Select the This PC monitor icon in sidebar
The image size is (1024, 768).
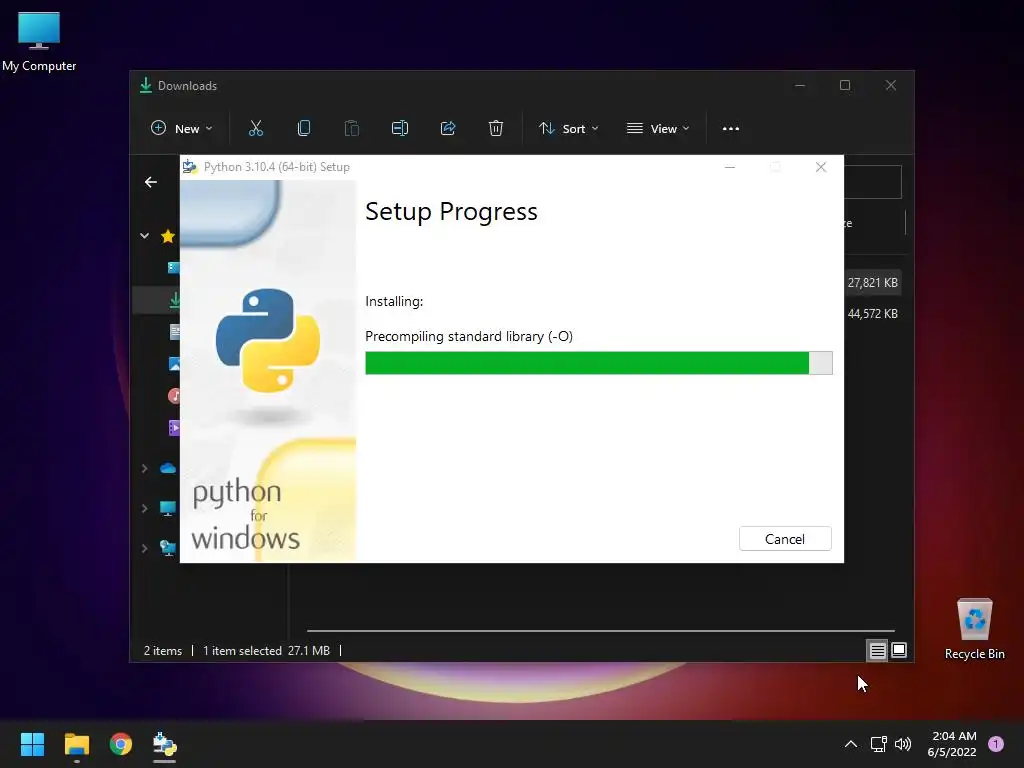coord(168,508)
